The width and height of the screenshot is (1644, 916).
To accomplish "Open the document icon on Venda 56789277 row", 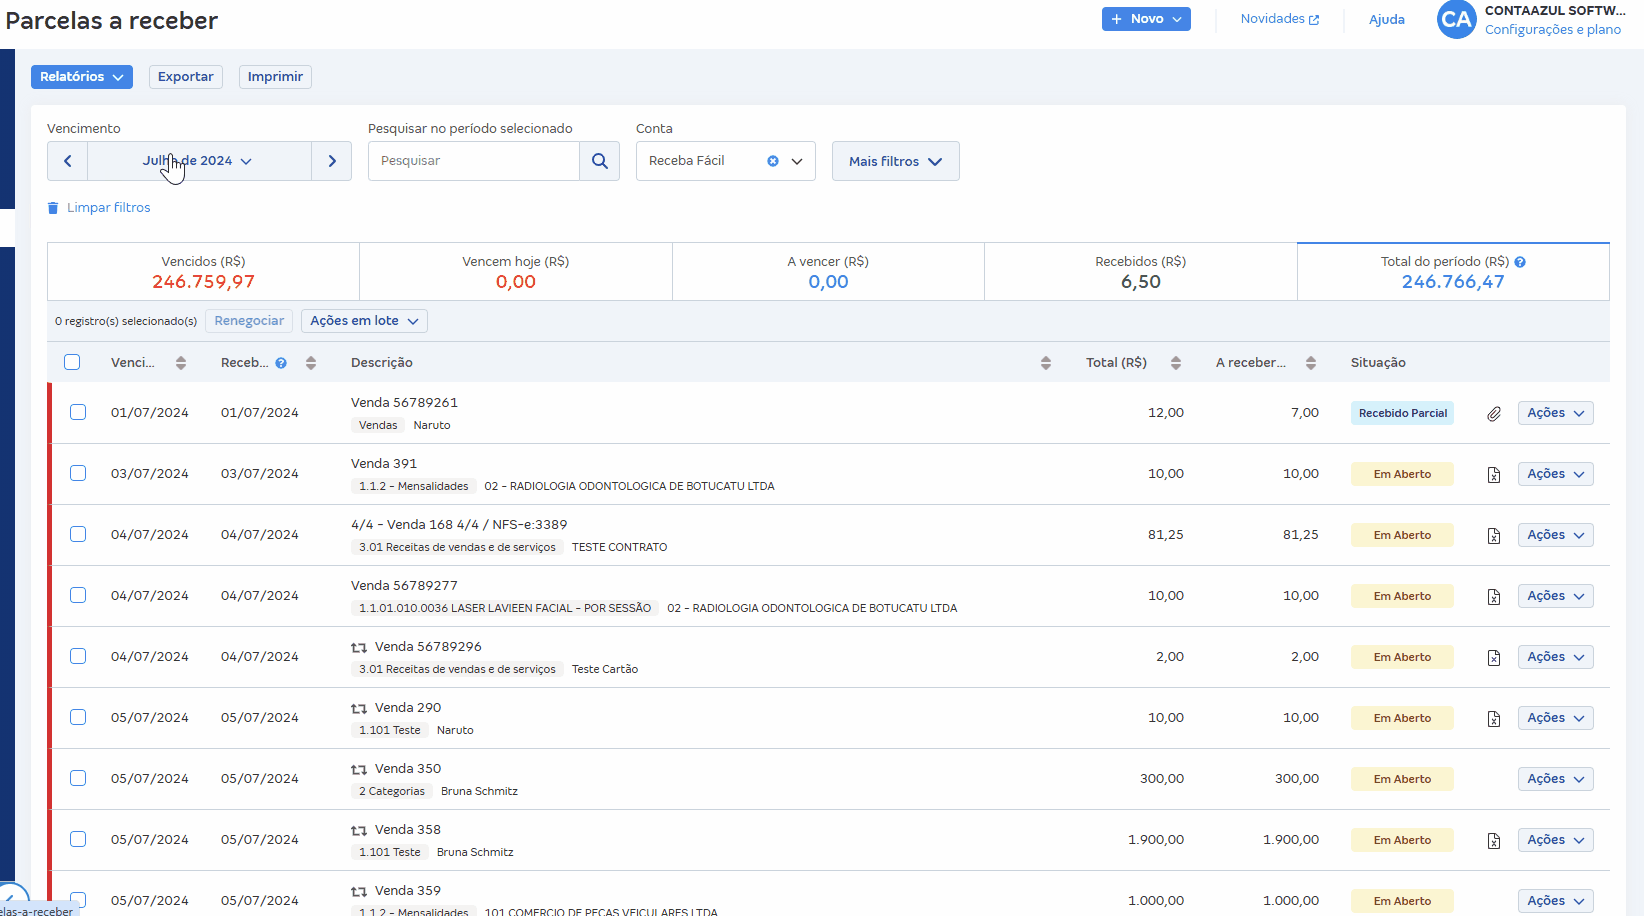I will tap(1494, 597).
